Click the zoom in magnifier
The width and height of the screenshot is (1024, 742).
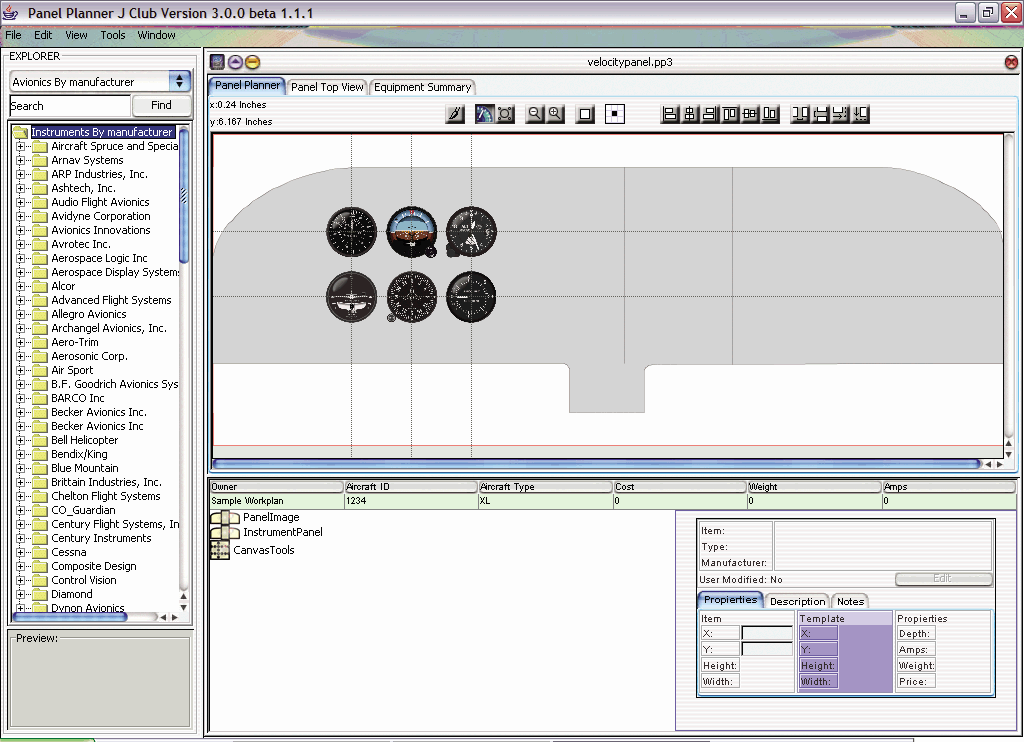[x=554, y=114]
